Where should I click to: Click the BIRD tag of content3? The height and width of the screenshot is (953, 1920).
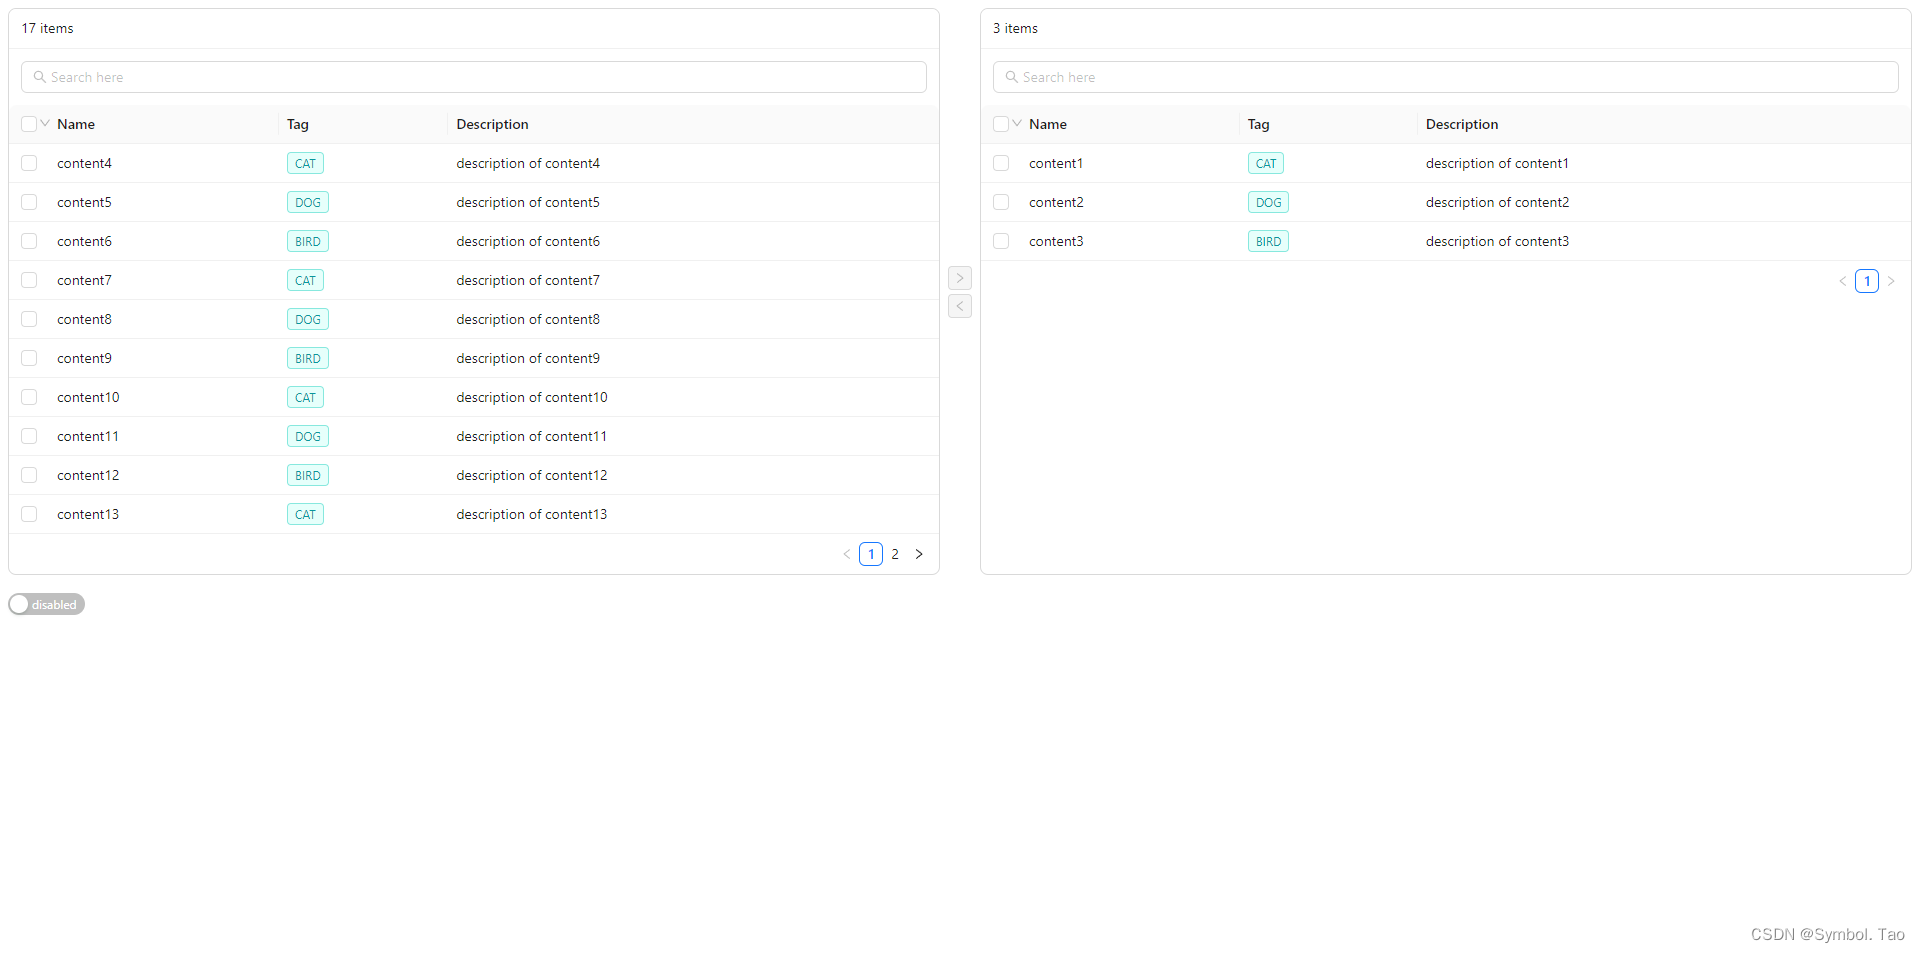pyautogui.click(x=1269, y=241)
